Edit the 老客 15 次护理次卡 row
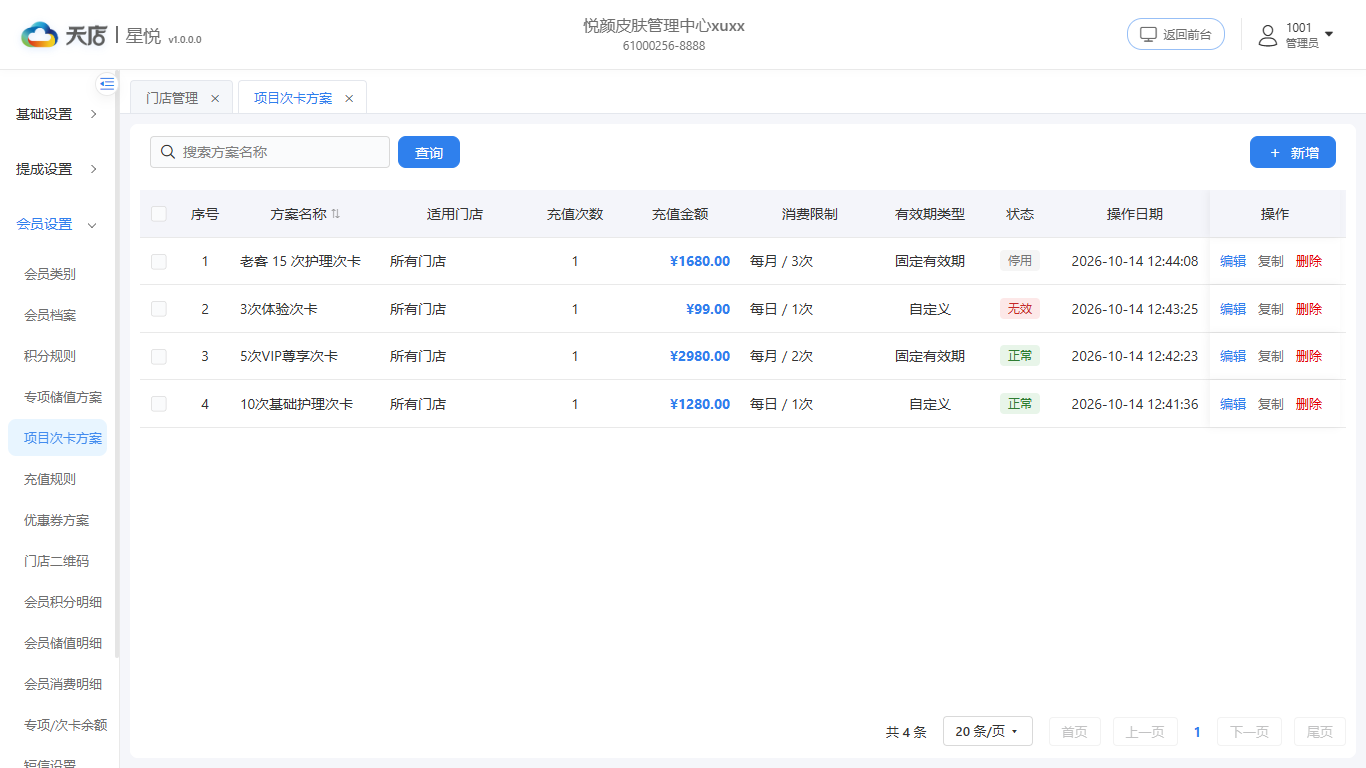 (1233, 261)
